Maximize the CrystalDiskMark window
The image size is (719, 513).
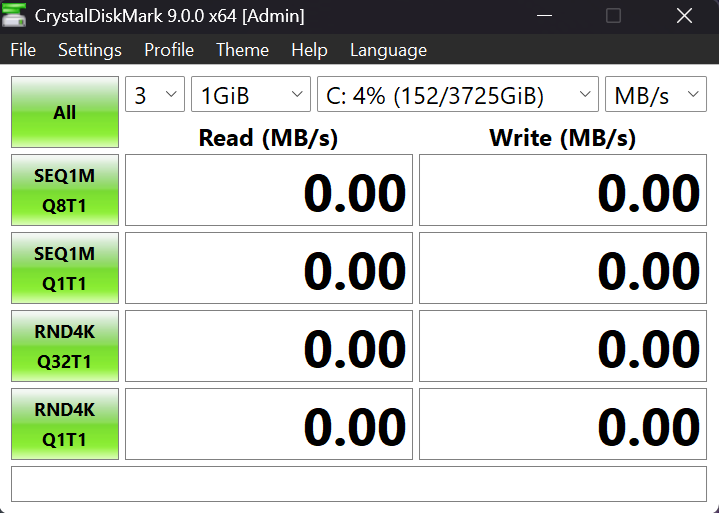coord(613,16)
